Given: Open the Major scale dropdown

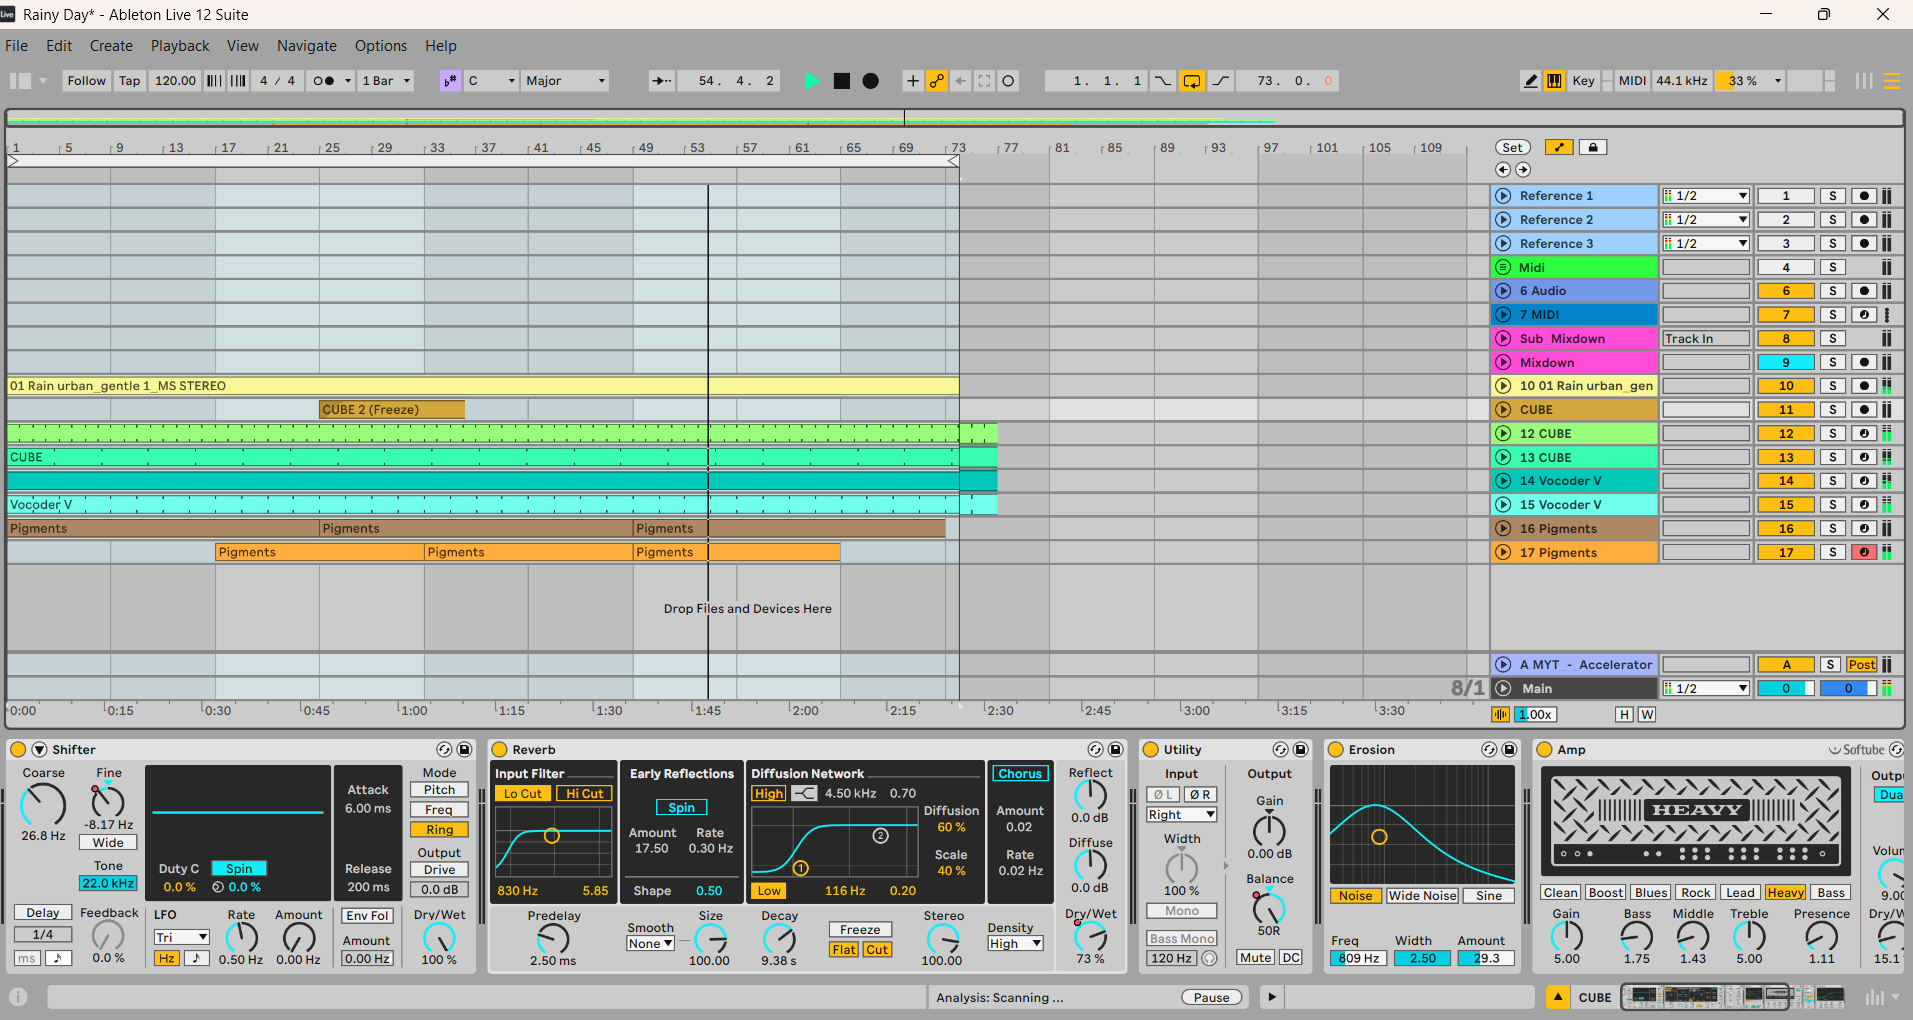Looking at the screenshot, I should coord(565,81).
